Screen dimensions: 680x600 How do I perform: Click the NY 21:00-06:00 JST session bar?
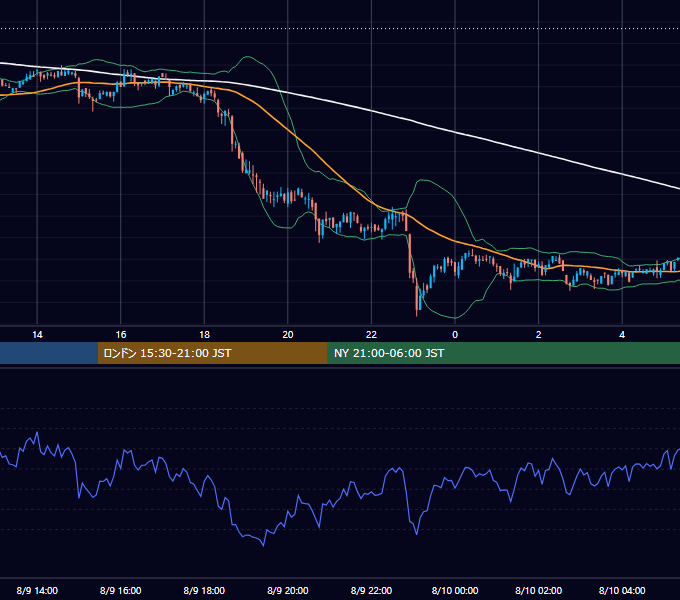(503, 353)
